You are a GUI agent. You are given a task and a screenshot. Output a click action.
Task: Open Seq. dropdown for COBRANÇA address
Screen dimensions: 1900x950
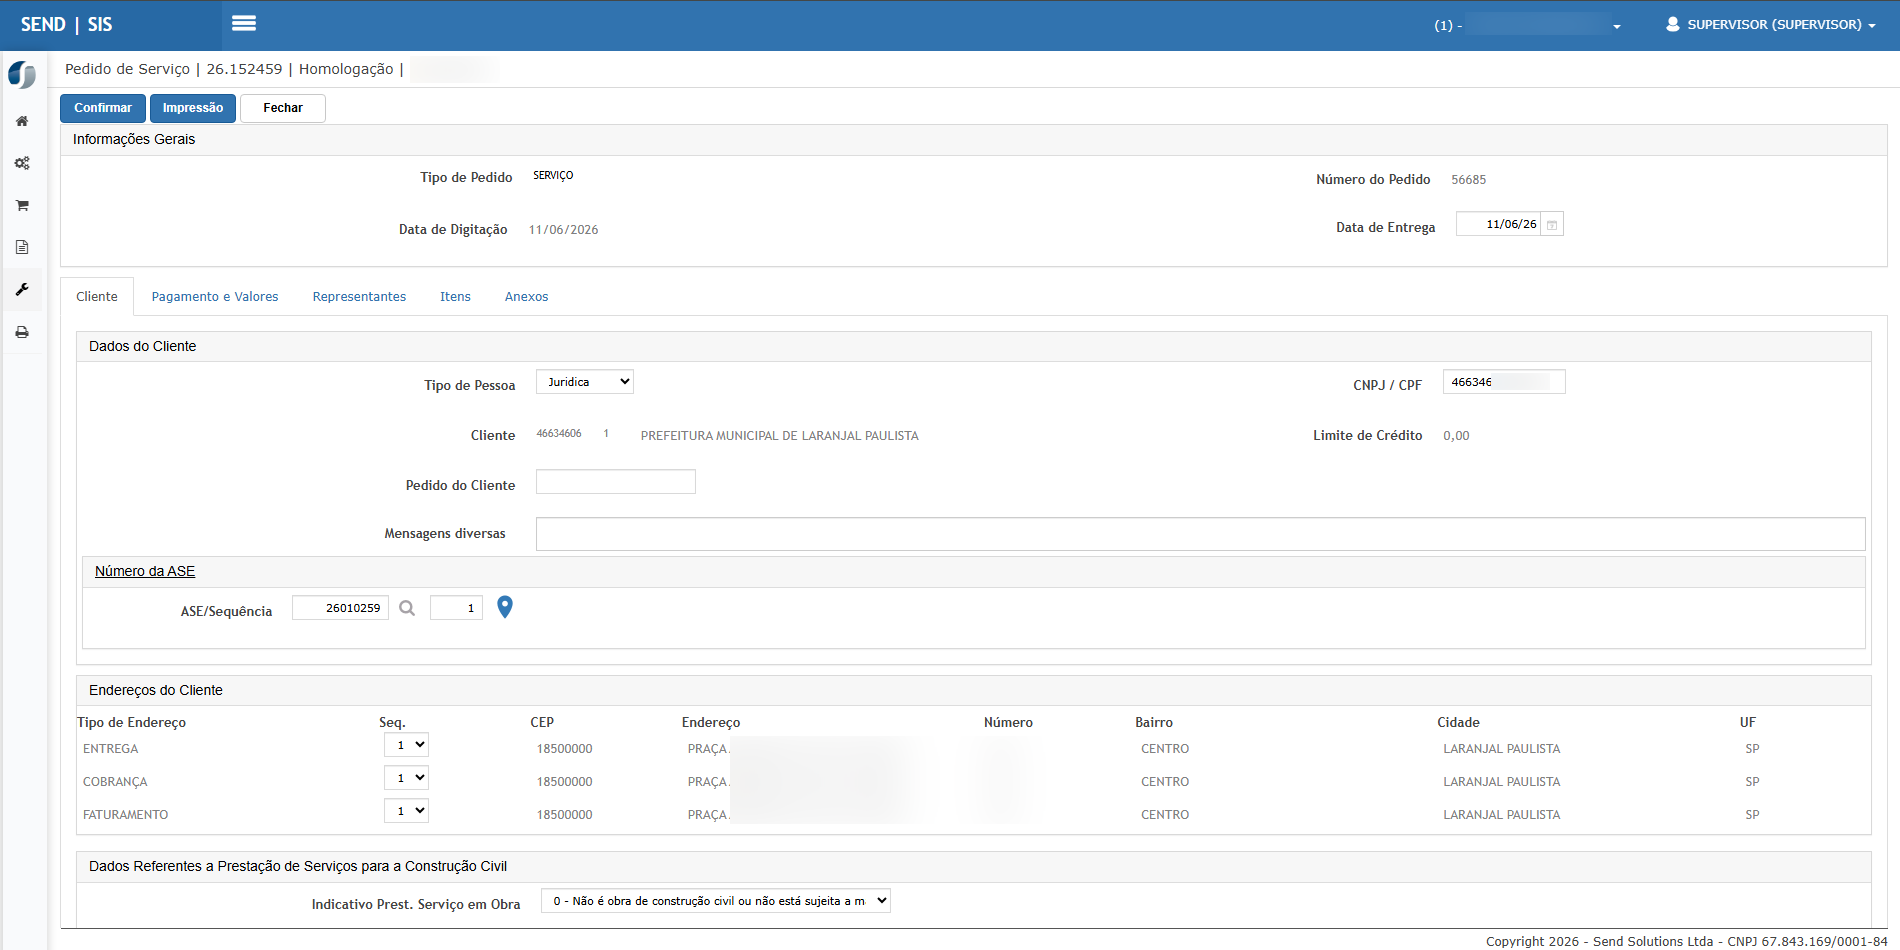(406, 778)
